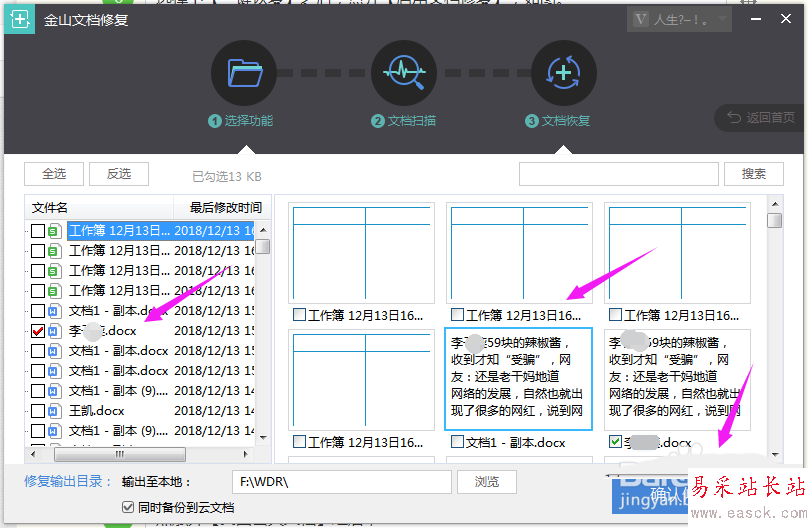Screen dimensions: 808x528
Task: Click the file list horizontal scrollbar thumb
Action: [120, 454]
